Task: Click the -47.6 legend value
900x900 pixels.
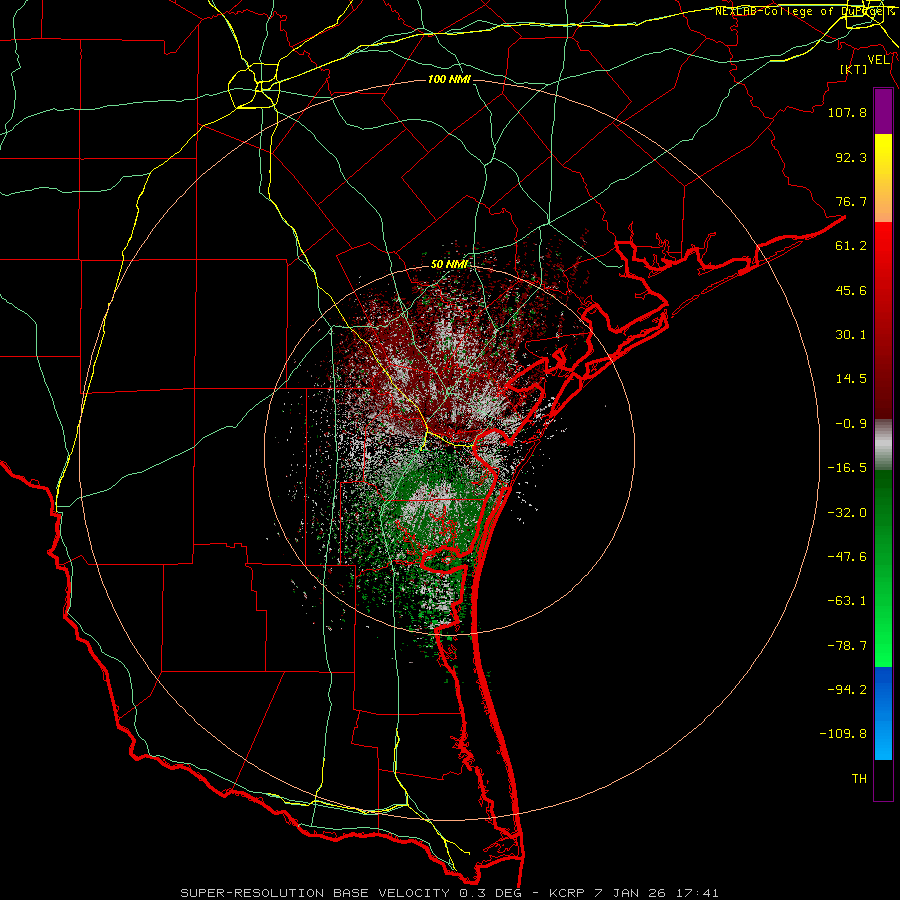Action: (x=847, y=557)
